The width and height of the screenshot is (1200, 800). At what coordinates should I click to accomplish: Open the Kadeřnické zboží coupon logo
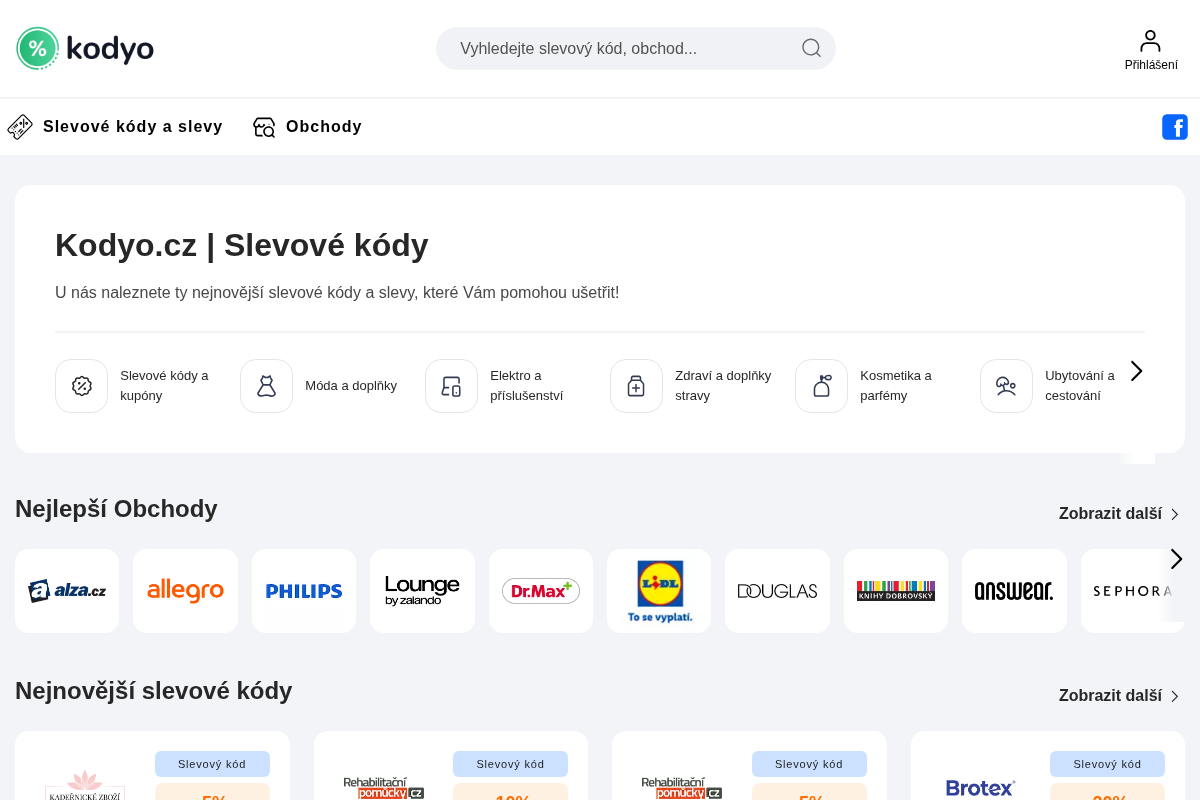(x=85, y=785)
